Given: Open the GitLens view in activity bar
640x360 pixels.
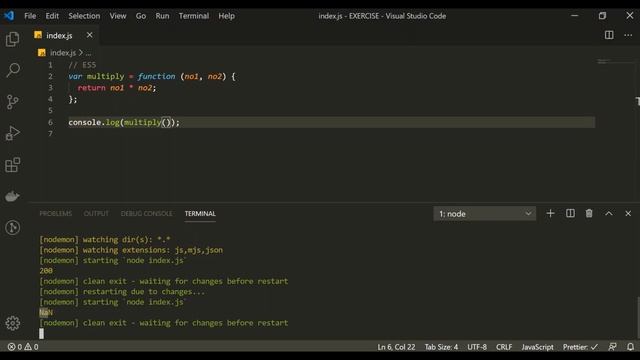Looking at the screenshot, I should click(x=13, y=227).
